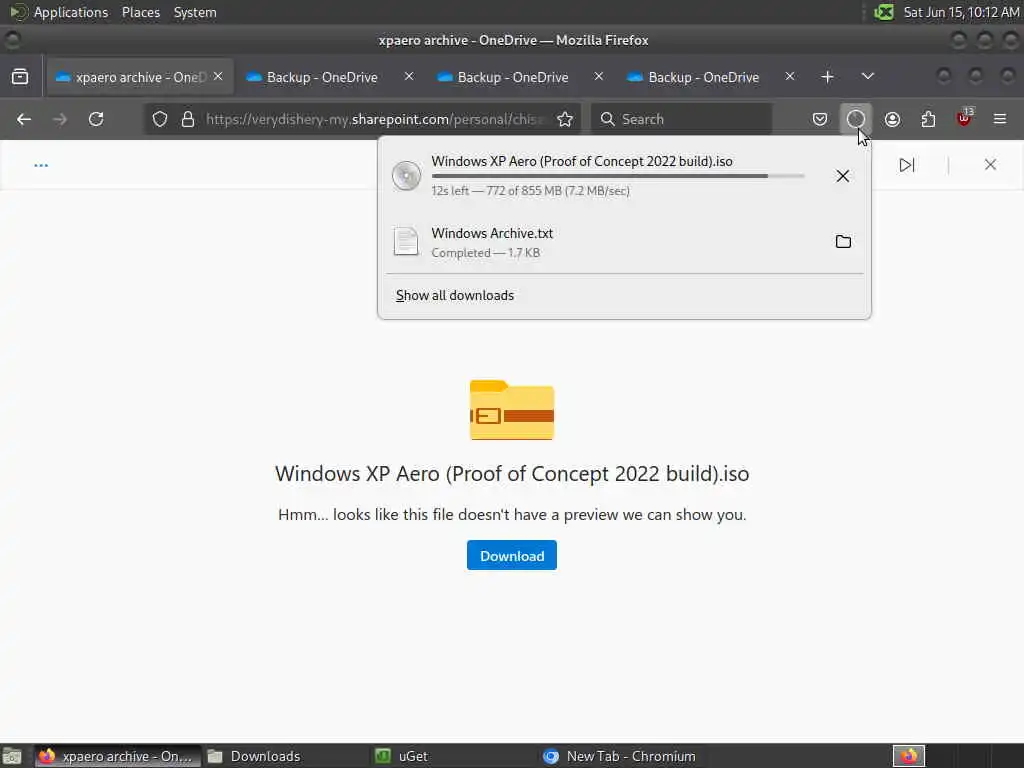Click the '12s left — 772 of 855 MB' status

coord(530,191)
